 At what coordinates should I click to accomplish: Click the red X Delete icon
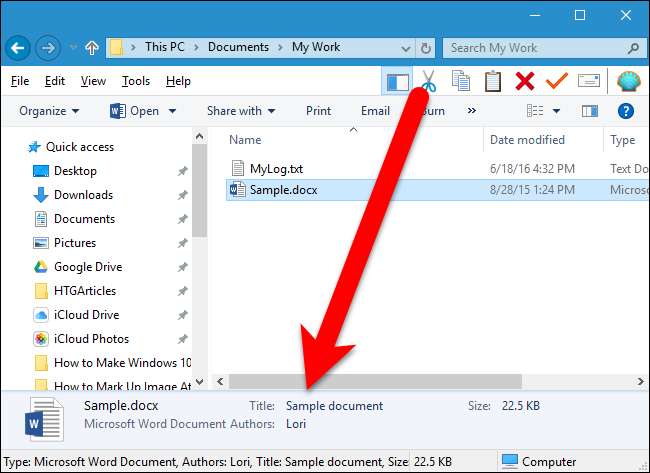pyautogui.click(x=525, y=81)
